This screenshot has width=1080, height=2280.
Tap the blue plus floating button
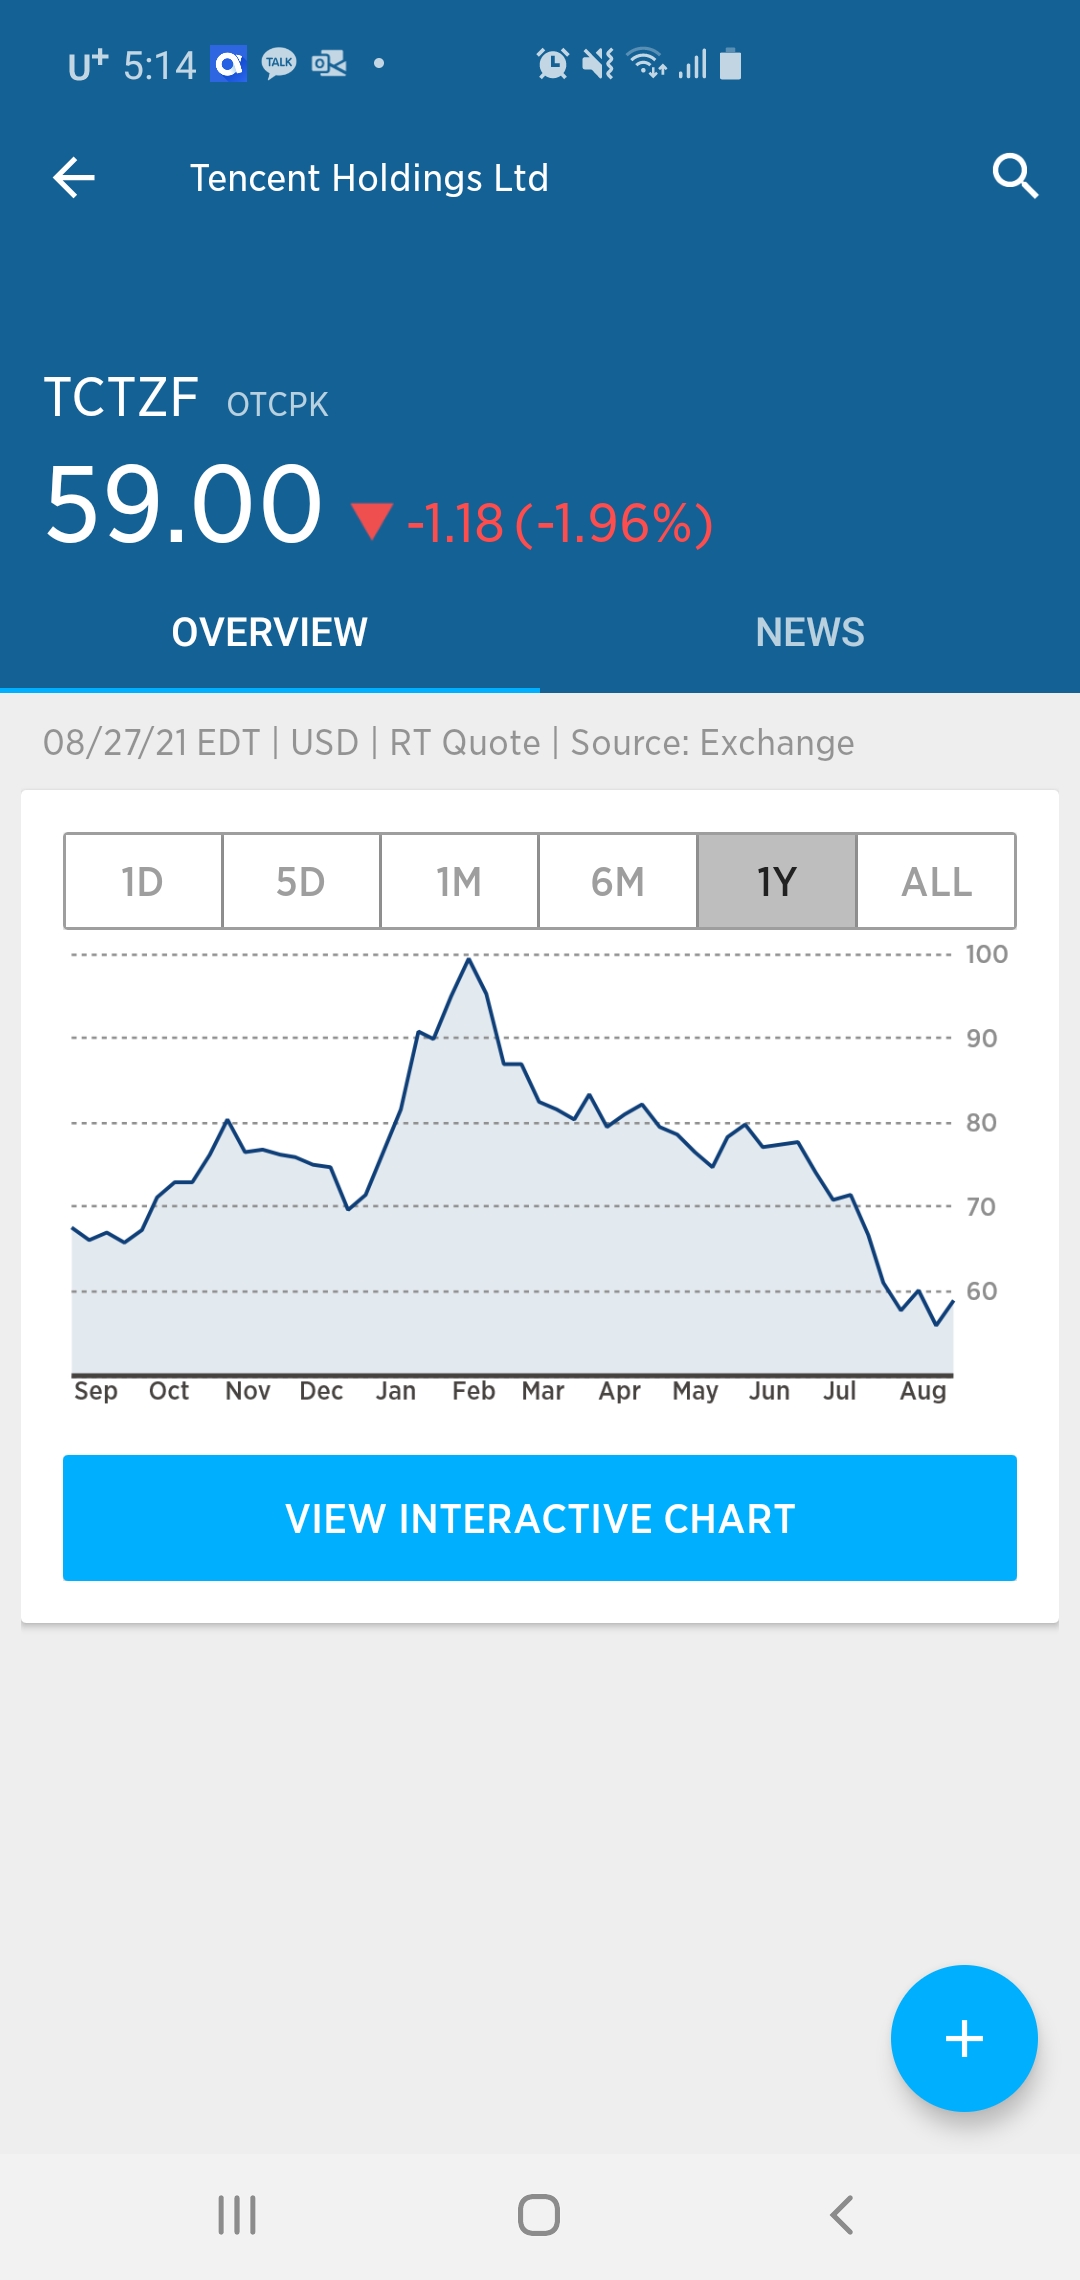964,2038
